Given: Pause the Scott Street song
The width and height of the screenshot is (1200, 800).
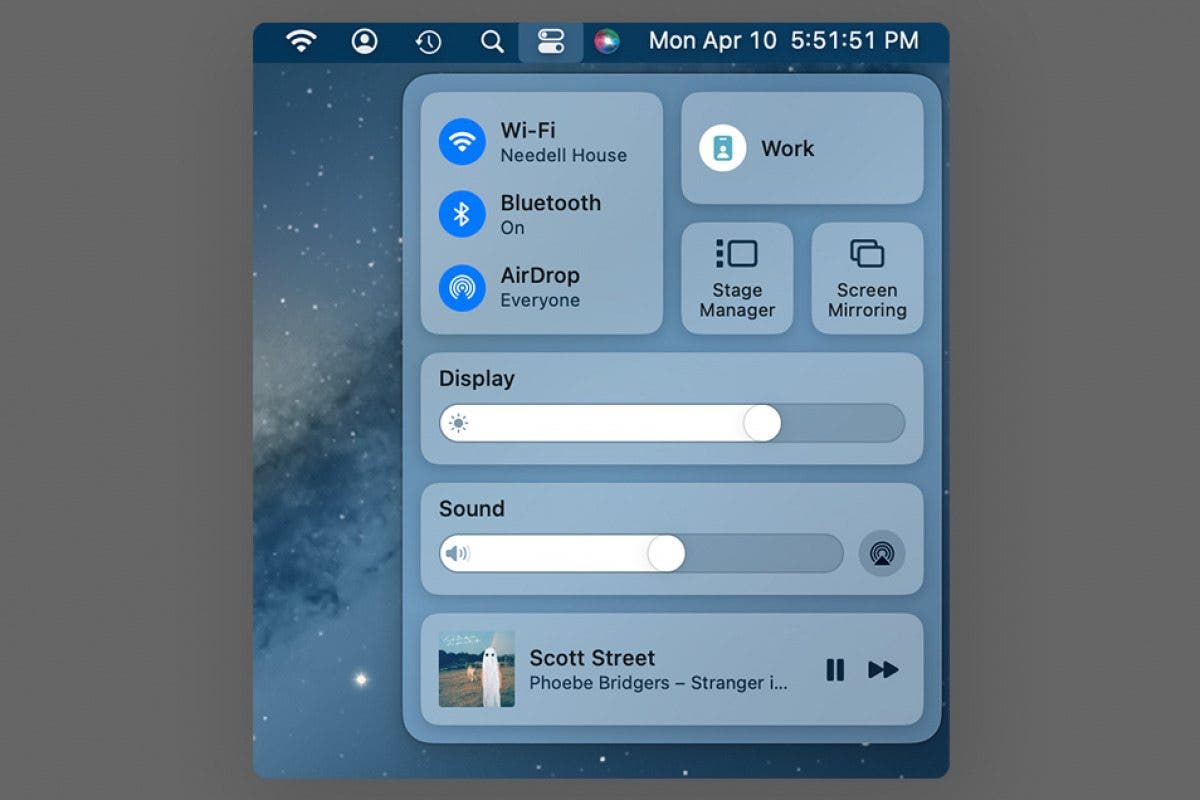Looking at the screenshot, I should 835,670.
